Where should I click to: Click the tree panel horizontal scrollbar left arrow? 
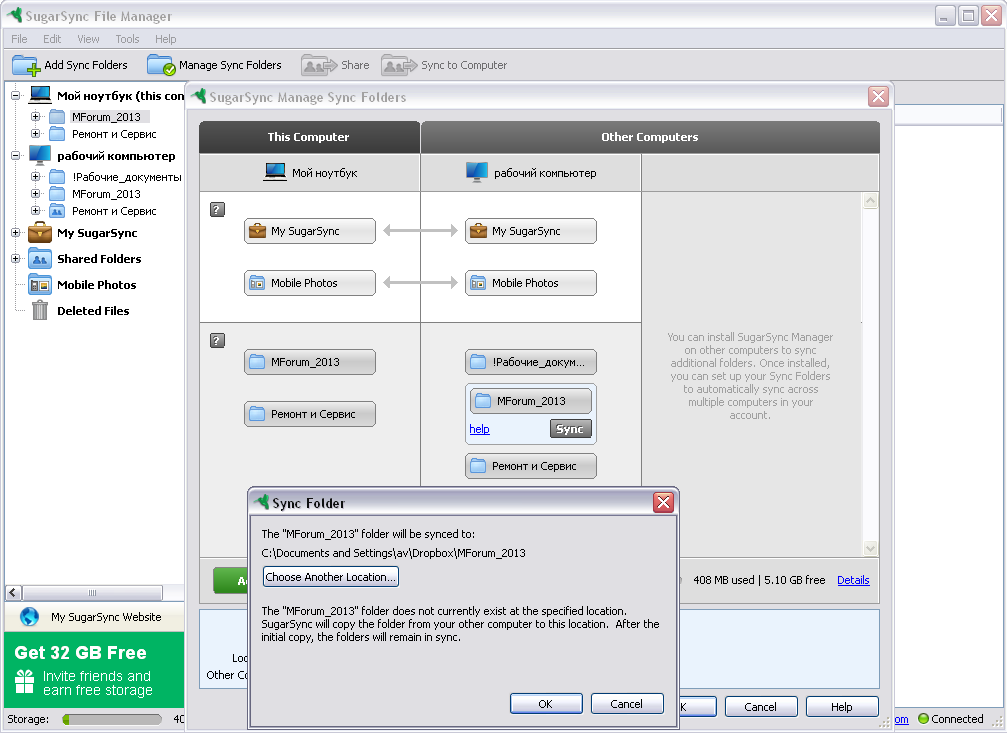(x=13, y=592)
